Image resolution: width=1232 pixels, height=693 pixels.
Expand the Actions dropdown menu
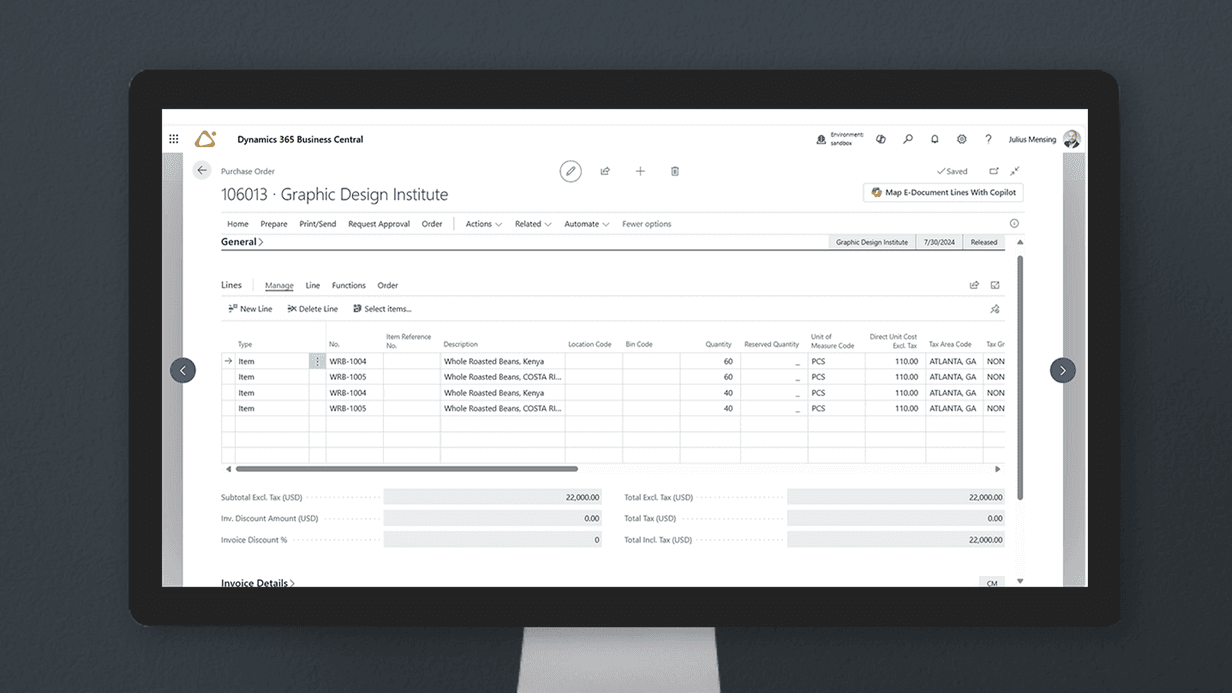(x=483, y=224)
